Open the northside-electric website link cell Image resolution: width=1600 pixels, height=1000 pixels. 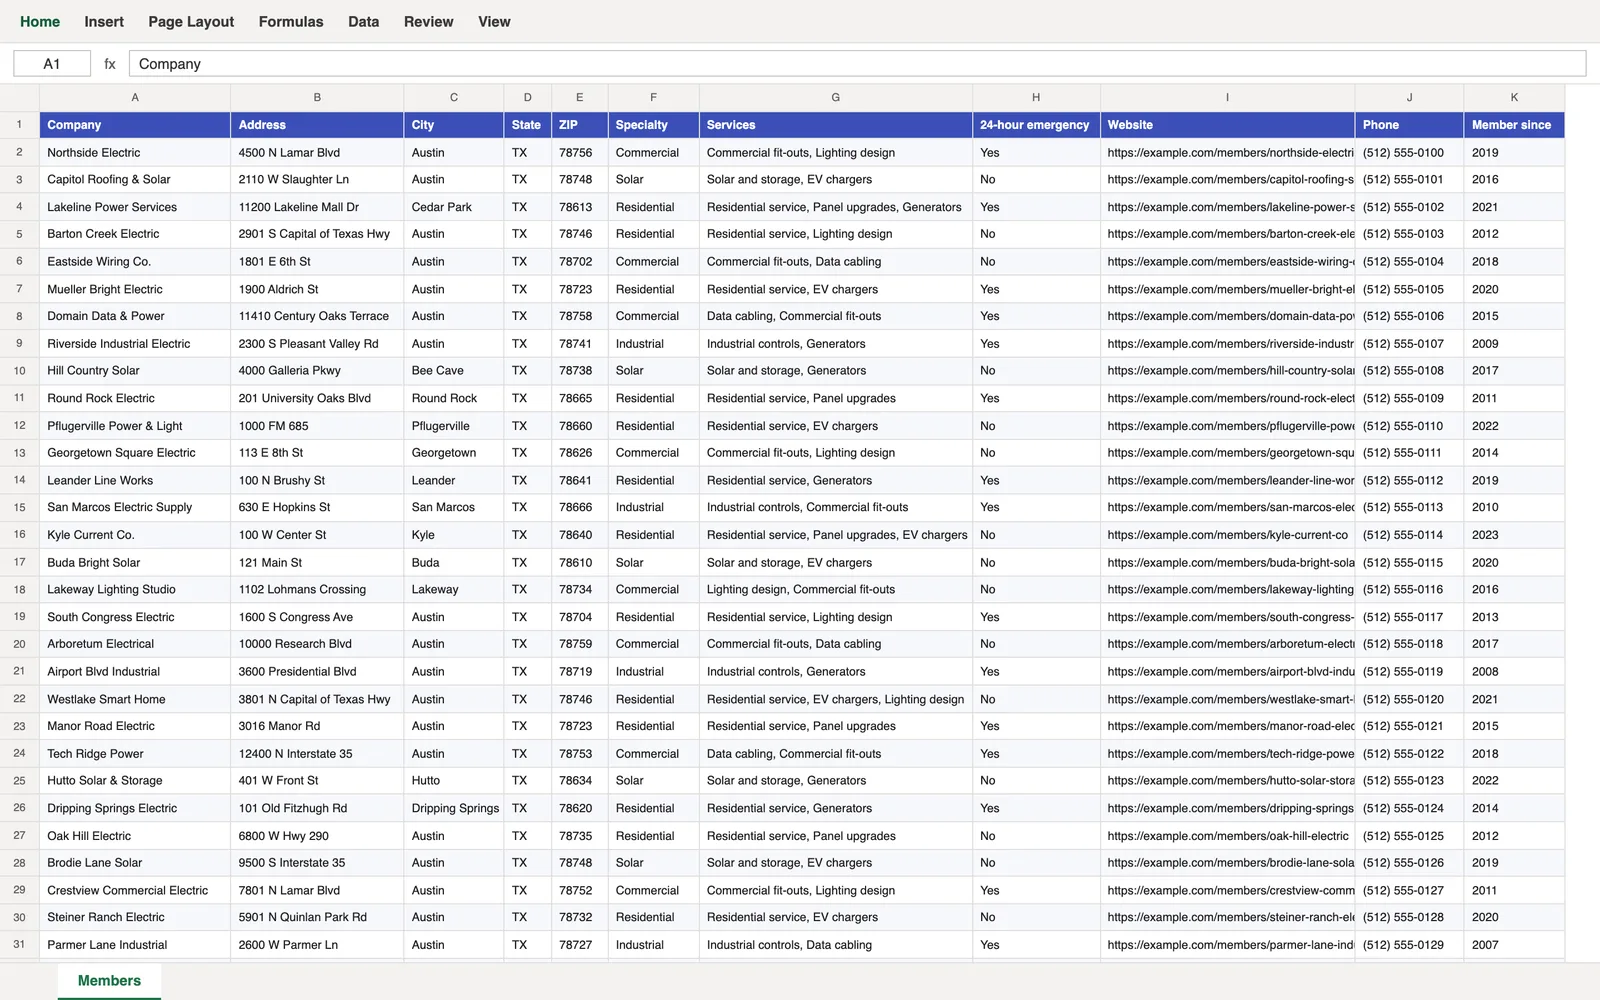click(1227, 153)
